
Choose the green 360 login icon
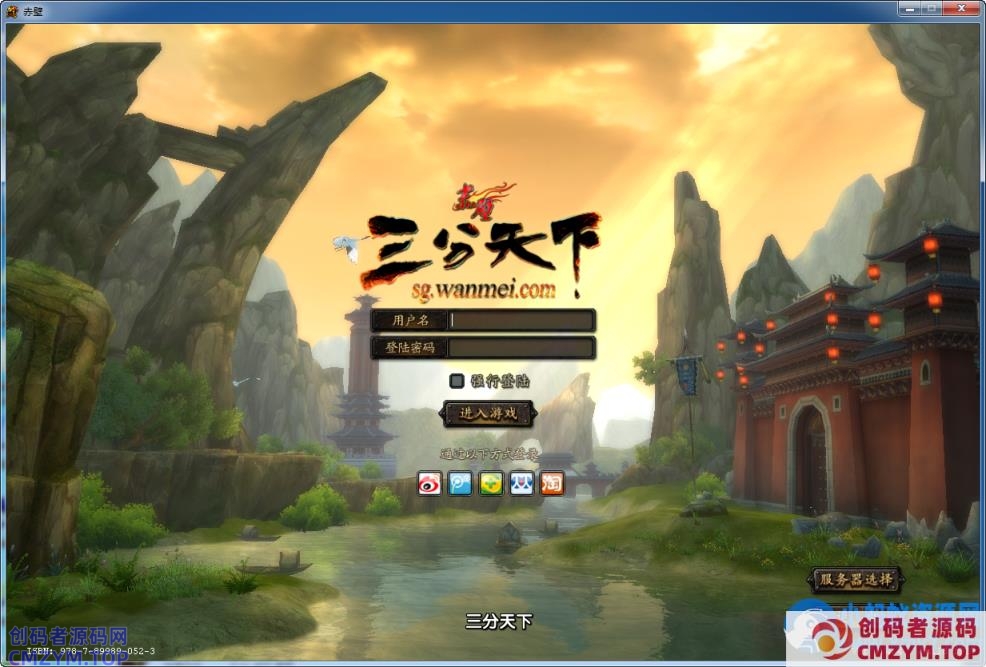pos(491,484)
